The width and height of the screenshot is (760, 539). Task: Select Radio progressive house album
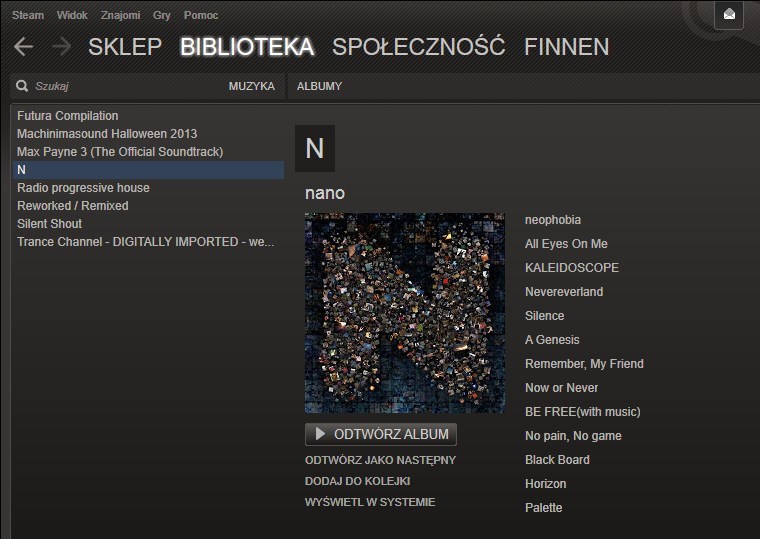[148, 188]
